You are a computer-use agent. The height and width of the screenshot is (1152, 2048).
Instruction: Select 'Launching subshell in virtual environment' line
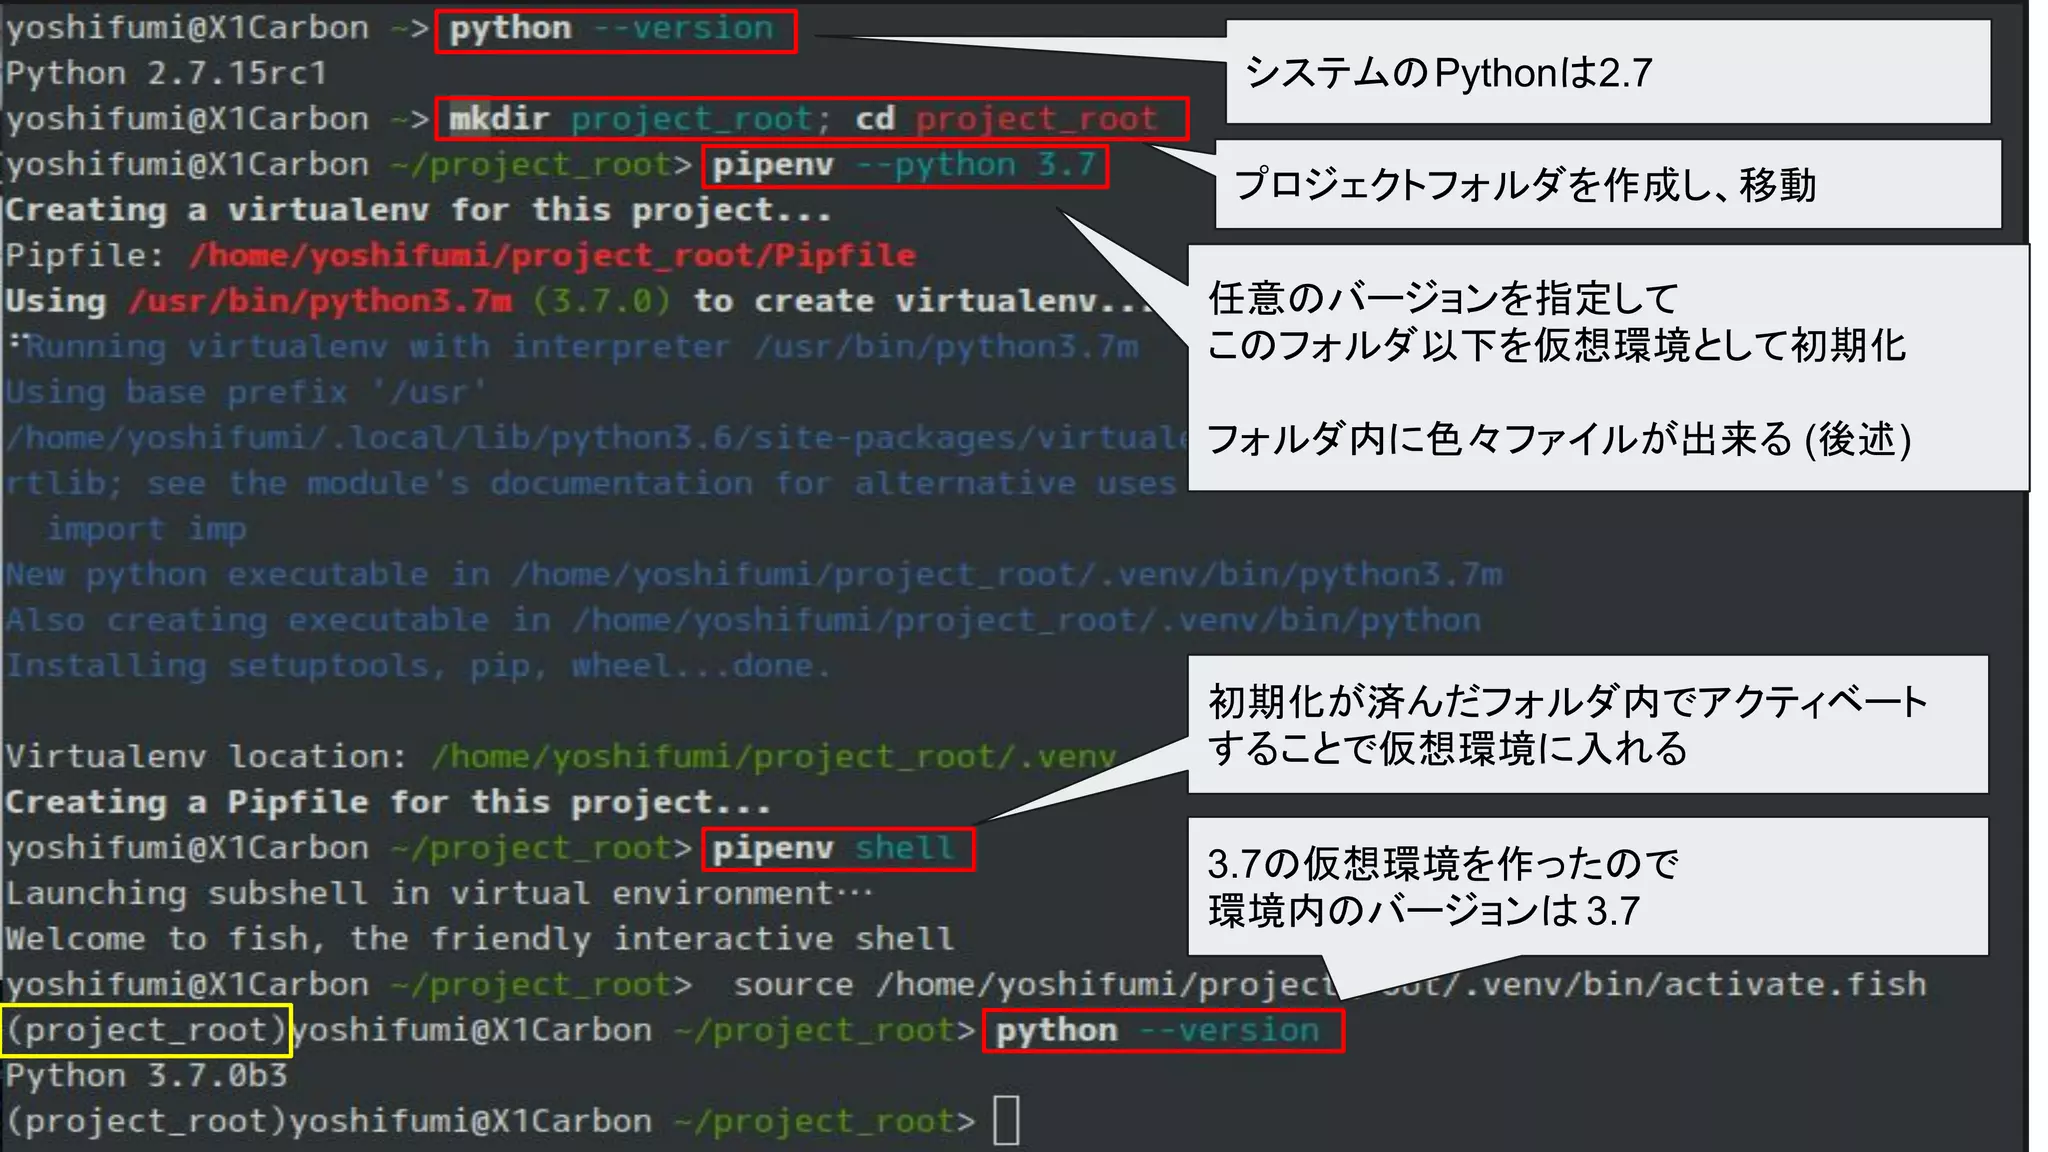tap(438, 894)
